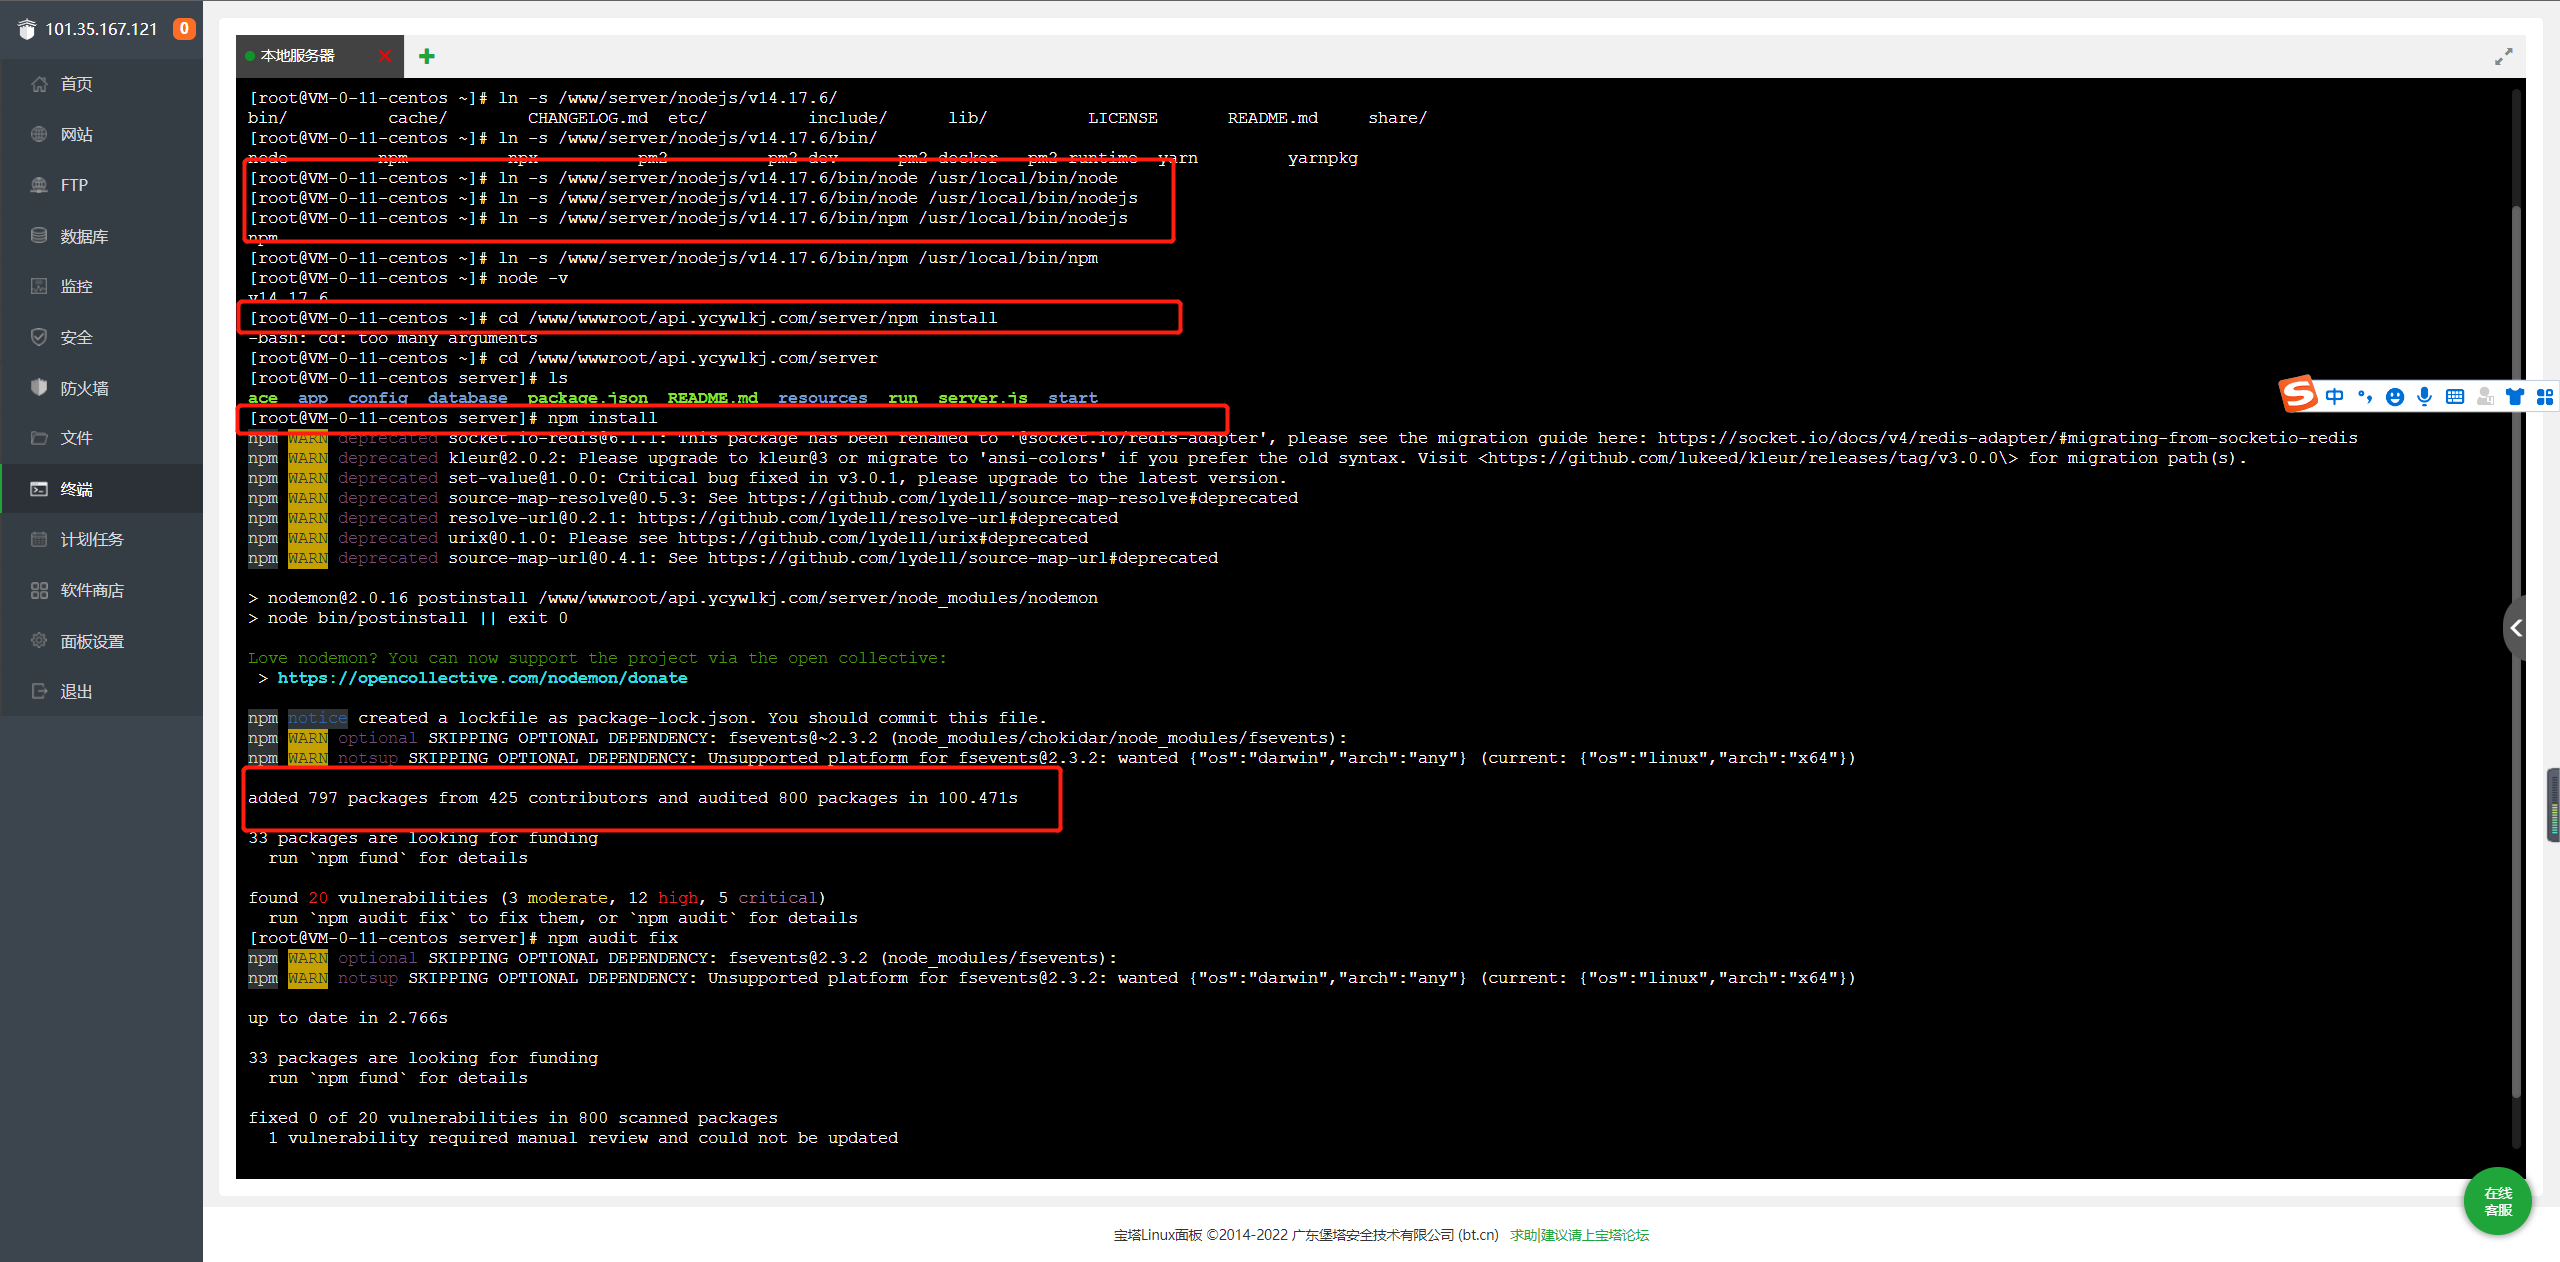The height and width of the screenshot is (1262, 2560).
Task: Go to 网站 websites section
Action: click(76, 134)
